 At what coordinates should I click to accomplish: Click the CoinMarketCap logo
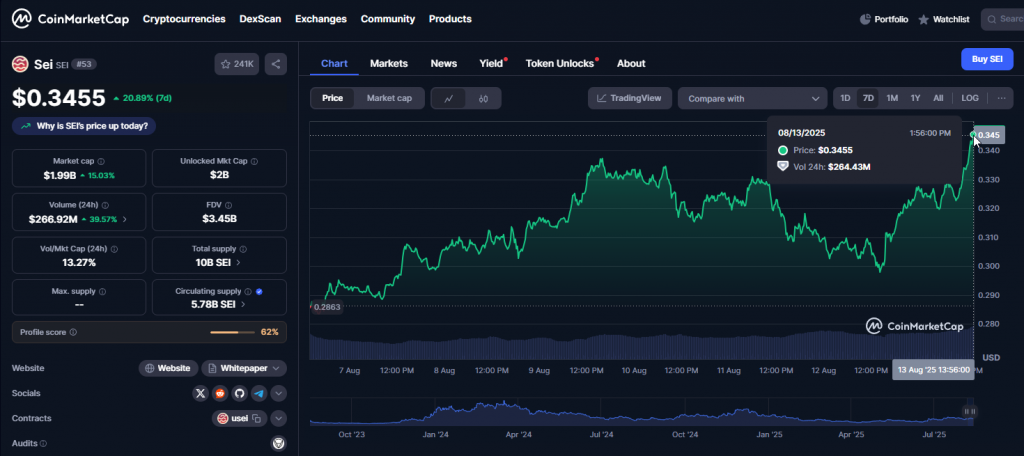71,19
